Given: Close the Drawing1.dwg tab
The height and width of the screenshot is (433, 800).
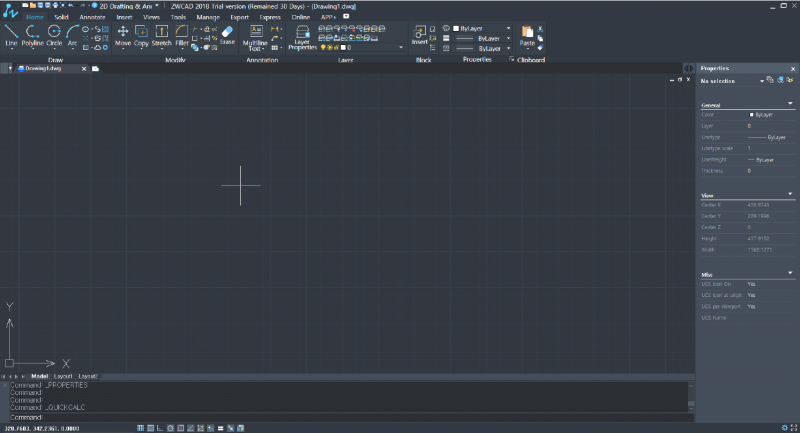Looking at the screenshot, I should pyautogui.click(x=84, y=69).
